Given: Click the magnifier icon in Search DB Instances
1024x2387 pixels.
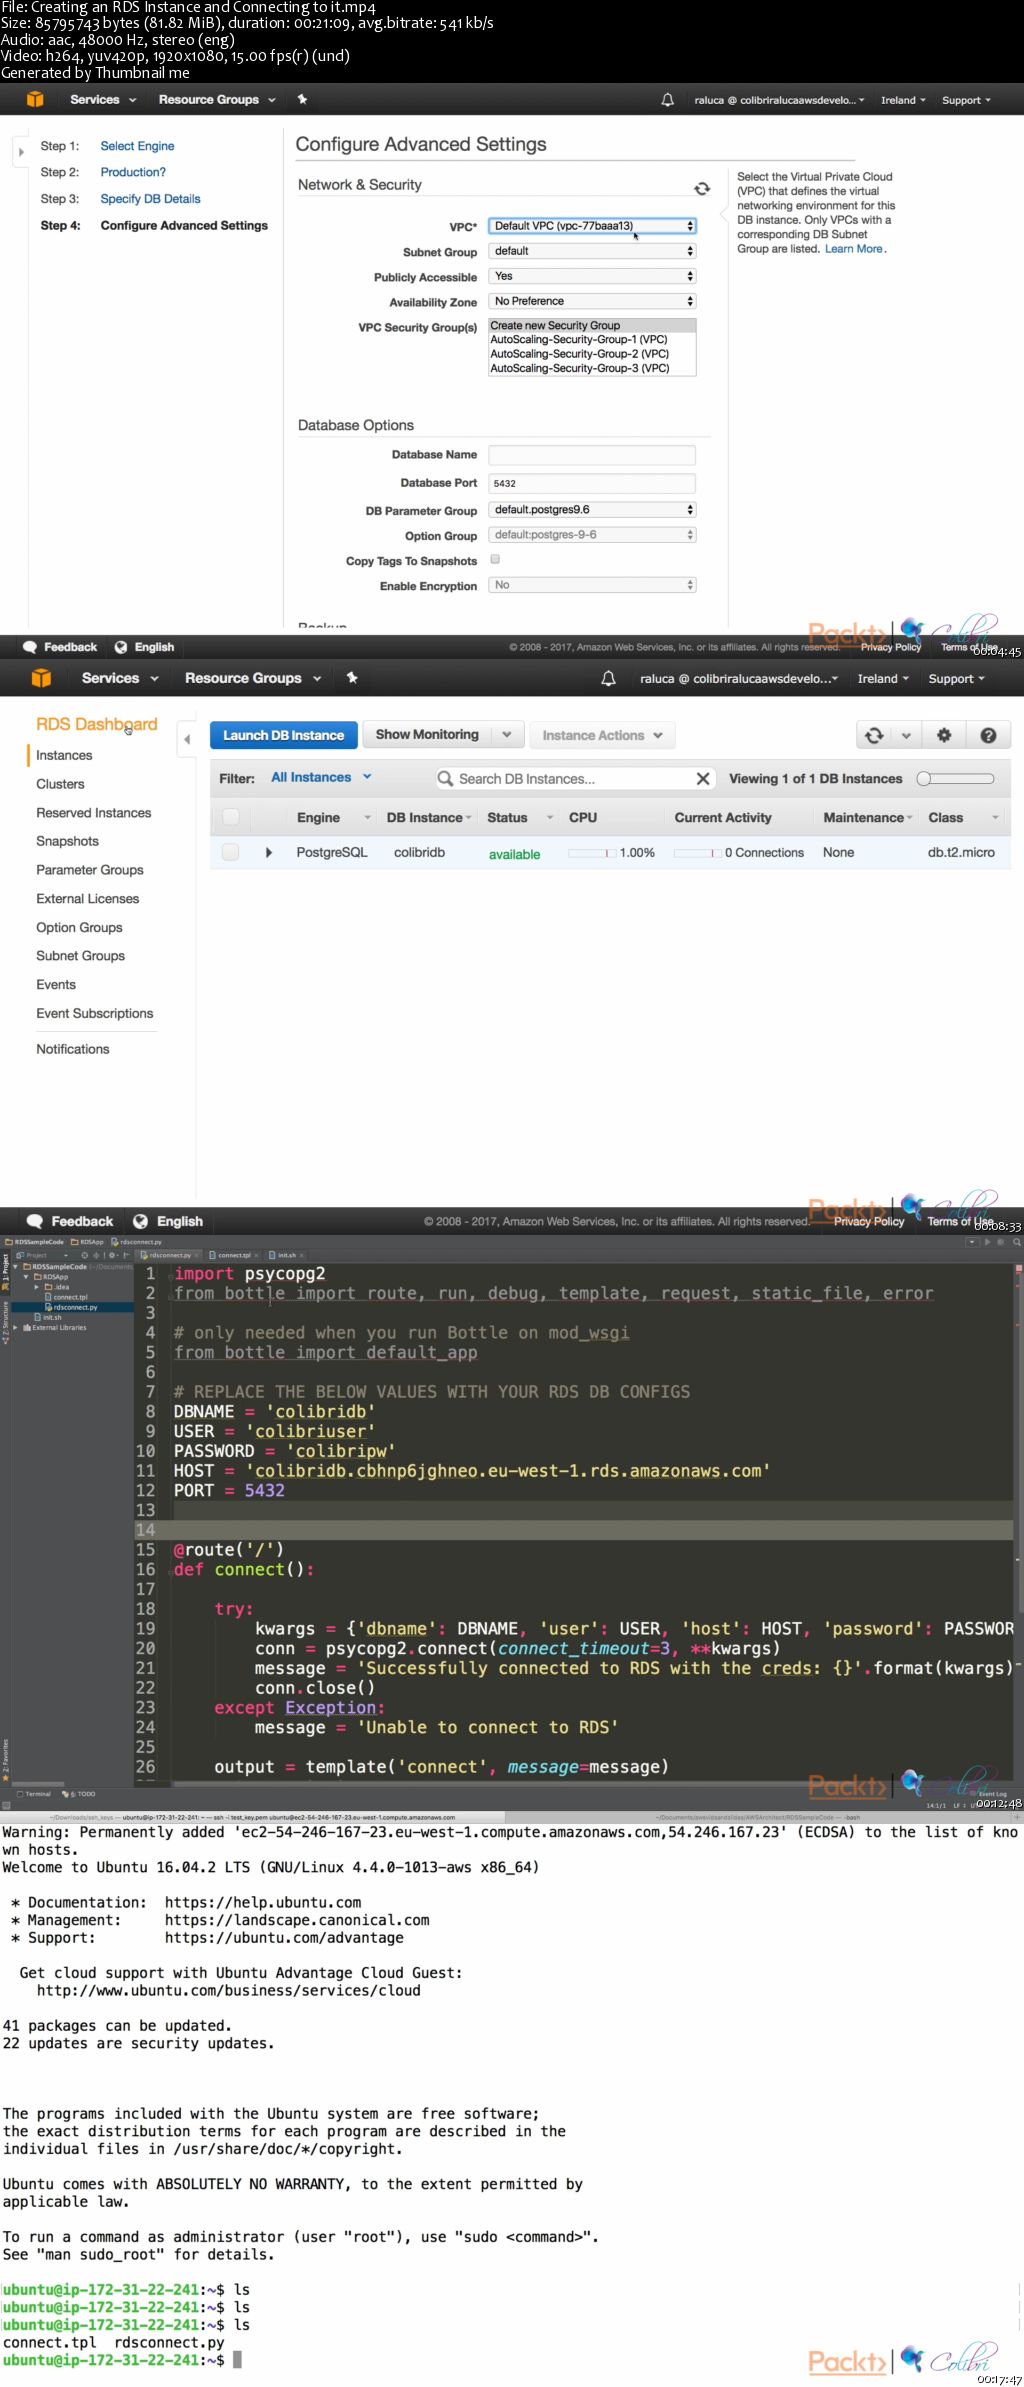Looking at the screenshot, I should pyautogui.click(x=445, y=778).
